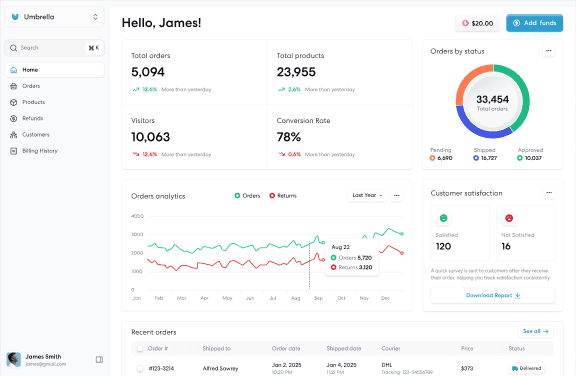Click the search magnifier icon
The height and width of the screenshot is (376, 576).
(14, 48)
